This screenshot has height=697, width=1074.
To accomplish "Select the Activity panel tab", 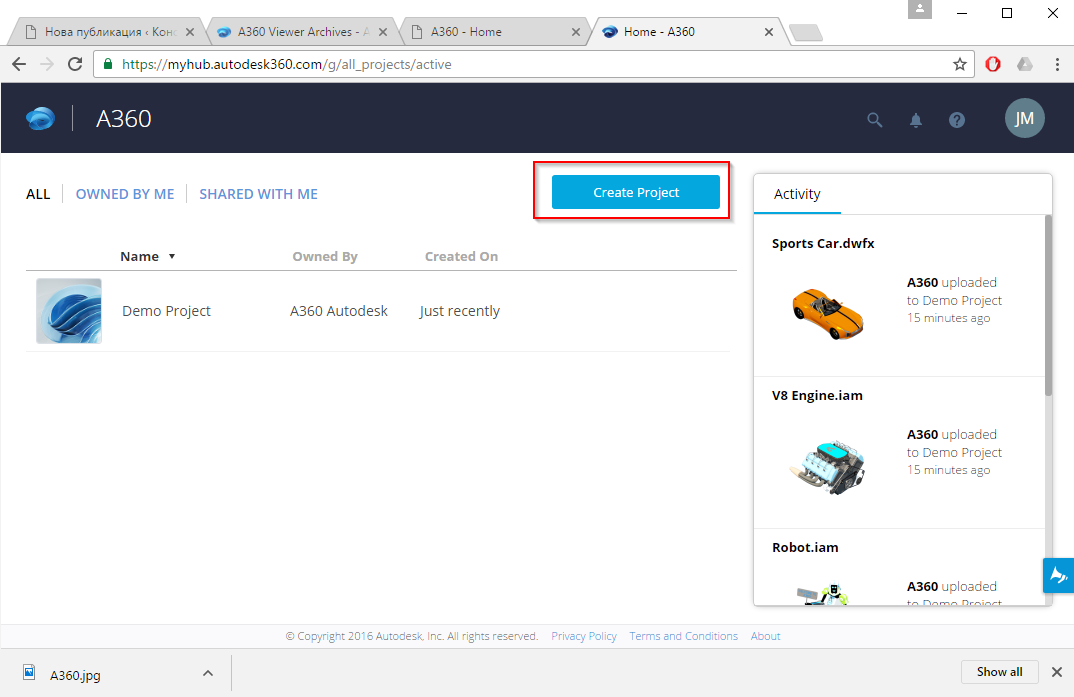I will click(x=797, y=194).
